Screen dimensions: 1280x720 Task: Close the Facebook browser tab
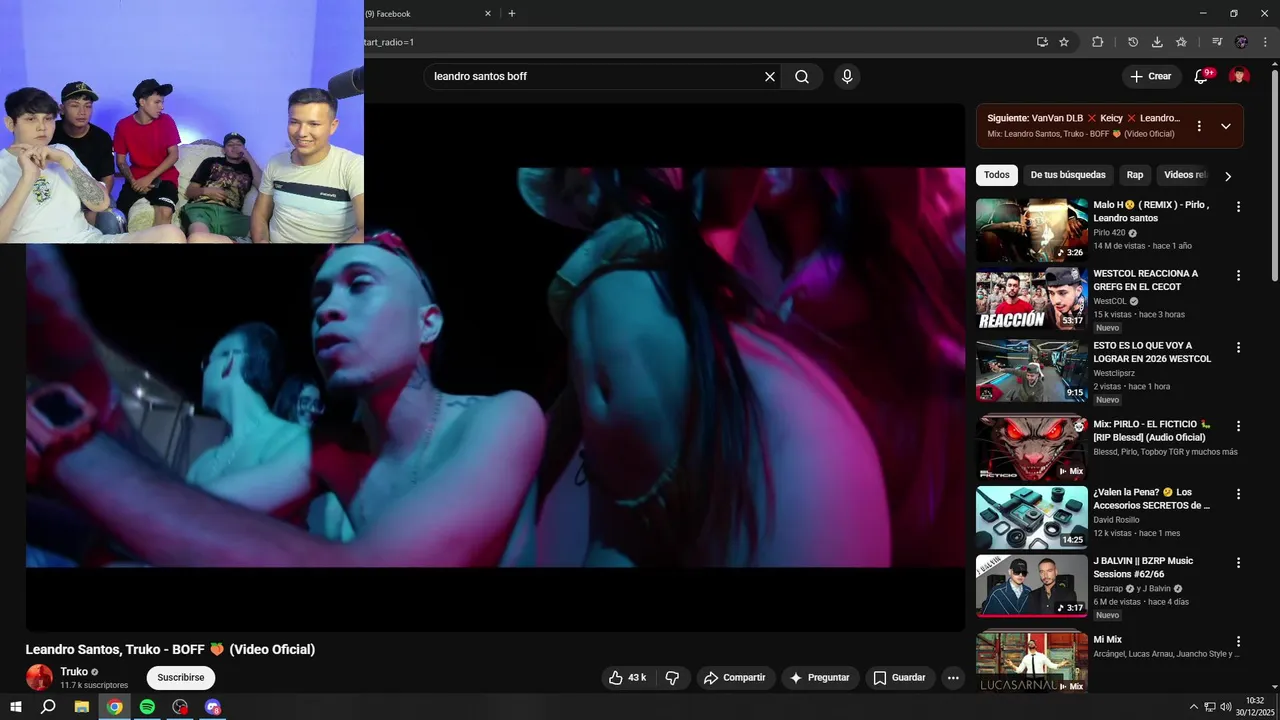pos(488,14)
